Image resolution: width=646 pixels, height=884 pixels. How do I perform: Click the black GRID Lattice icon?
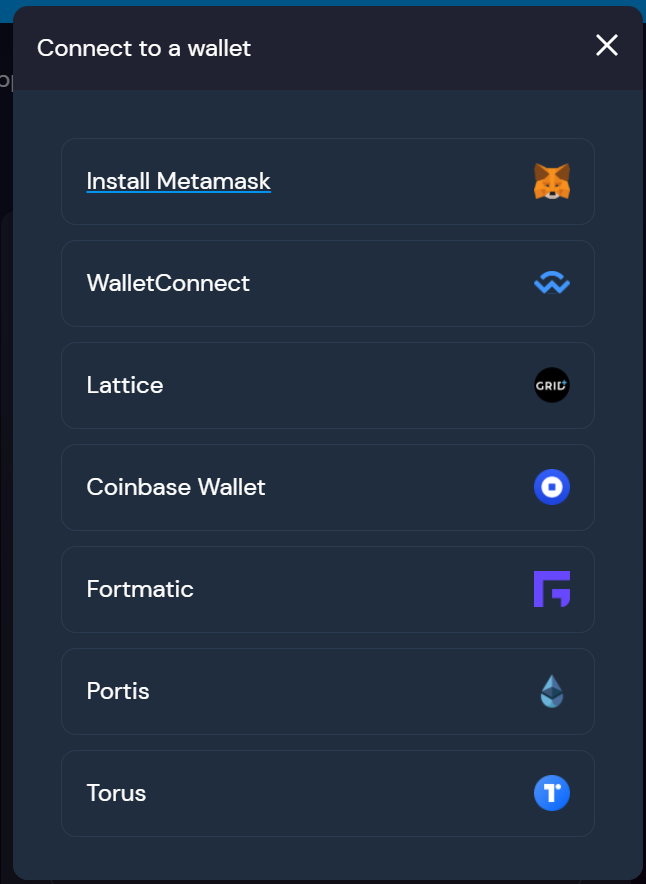tap(552, 385)
